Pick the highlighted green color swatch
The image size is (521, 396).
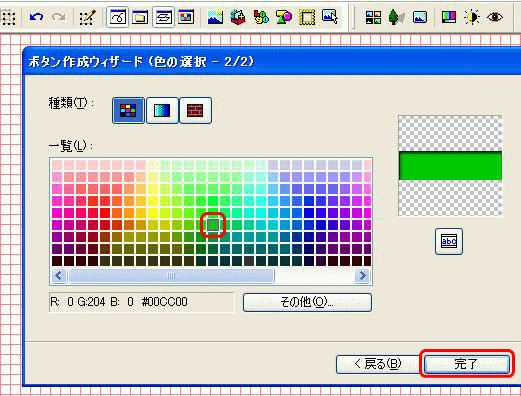pos(213,225)
